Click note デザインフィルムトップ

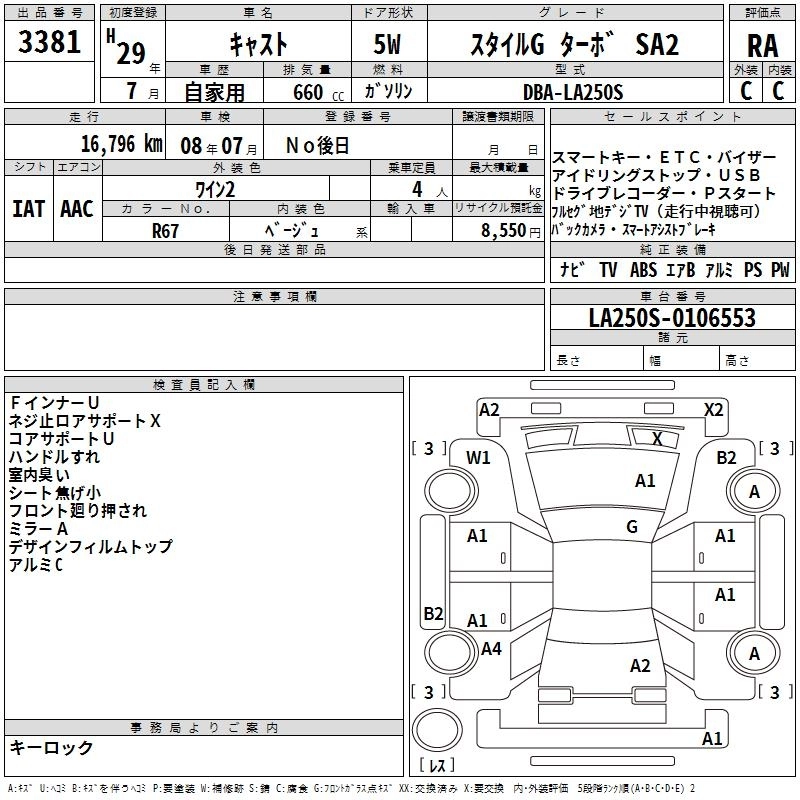[x=91, y=547]
